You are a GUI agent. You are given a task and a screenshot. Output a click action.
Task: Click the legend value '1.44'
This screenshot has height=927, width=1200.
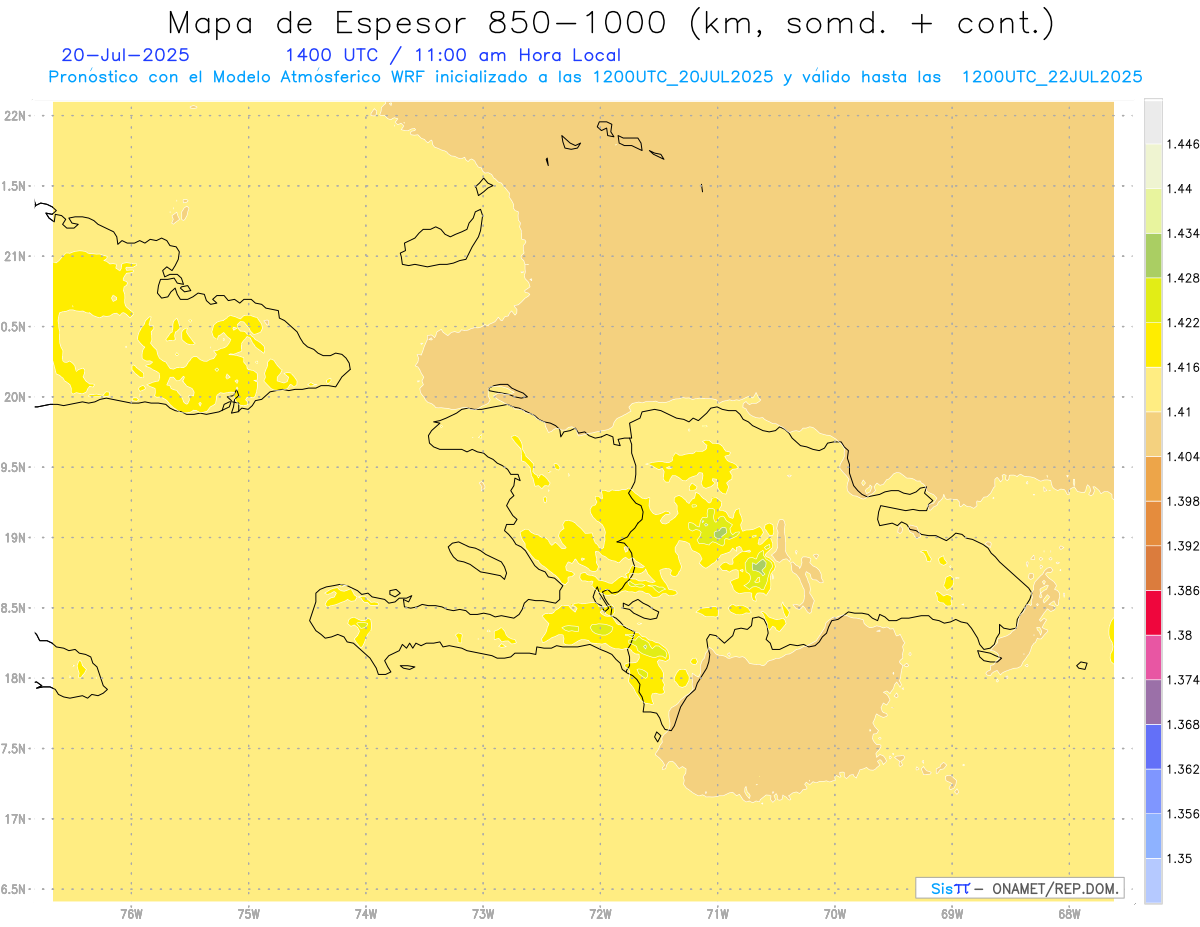[x=1180, y=189]
